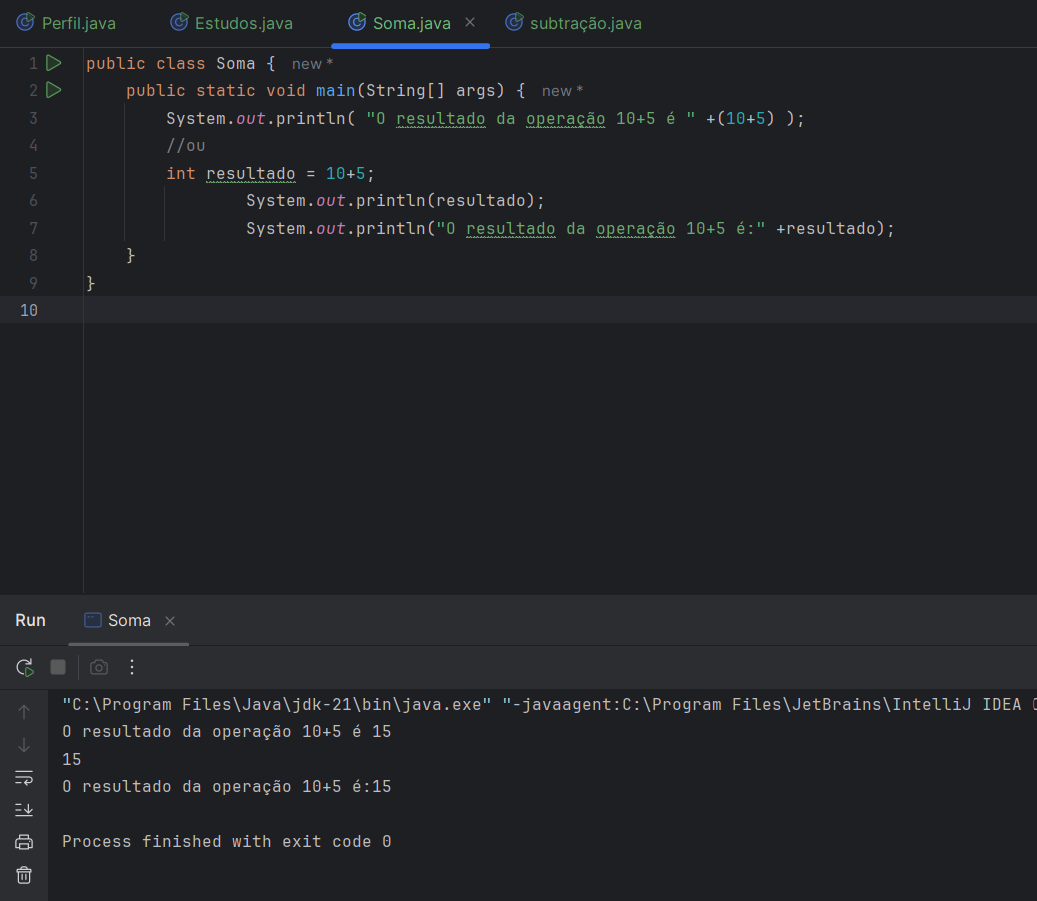Click the Run tool window label
1037x901 pixels.
click(x=30, y=621)
